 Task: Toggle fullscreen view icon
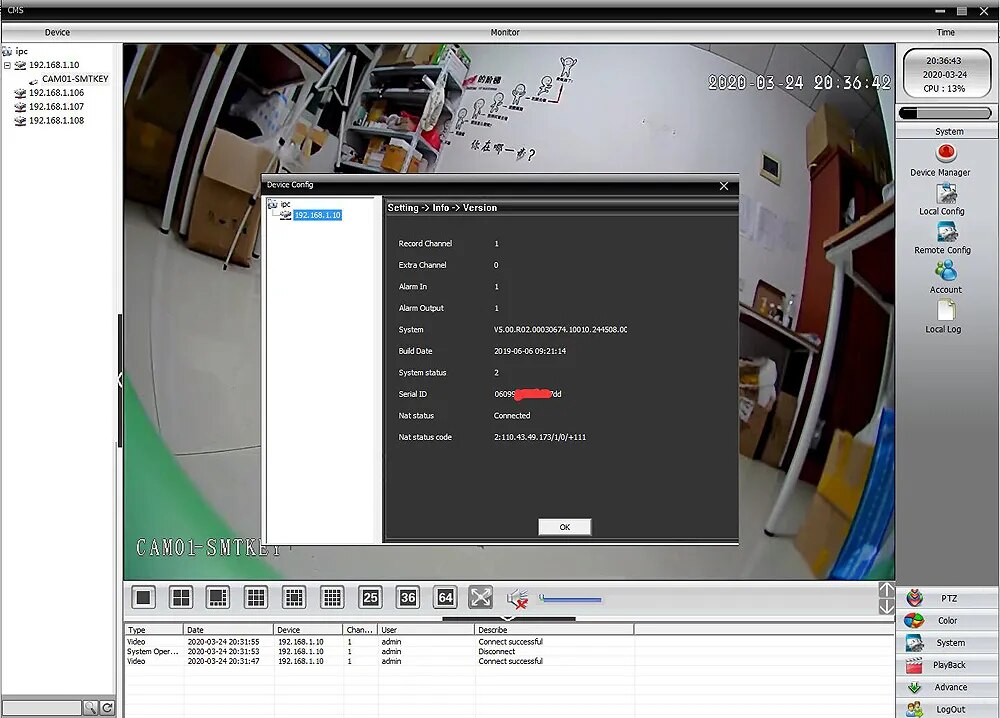pos(481,597)
